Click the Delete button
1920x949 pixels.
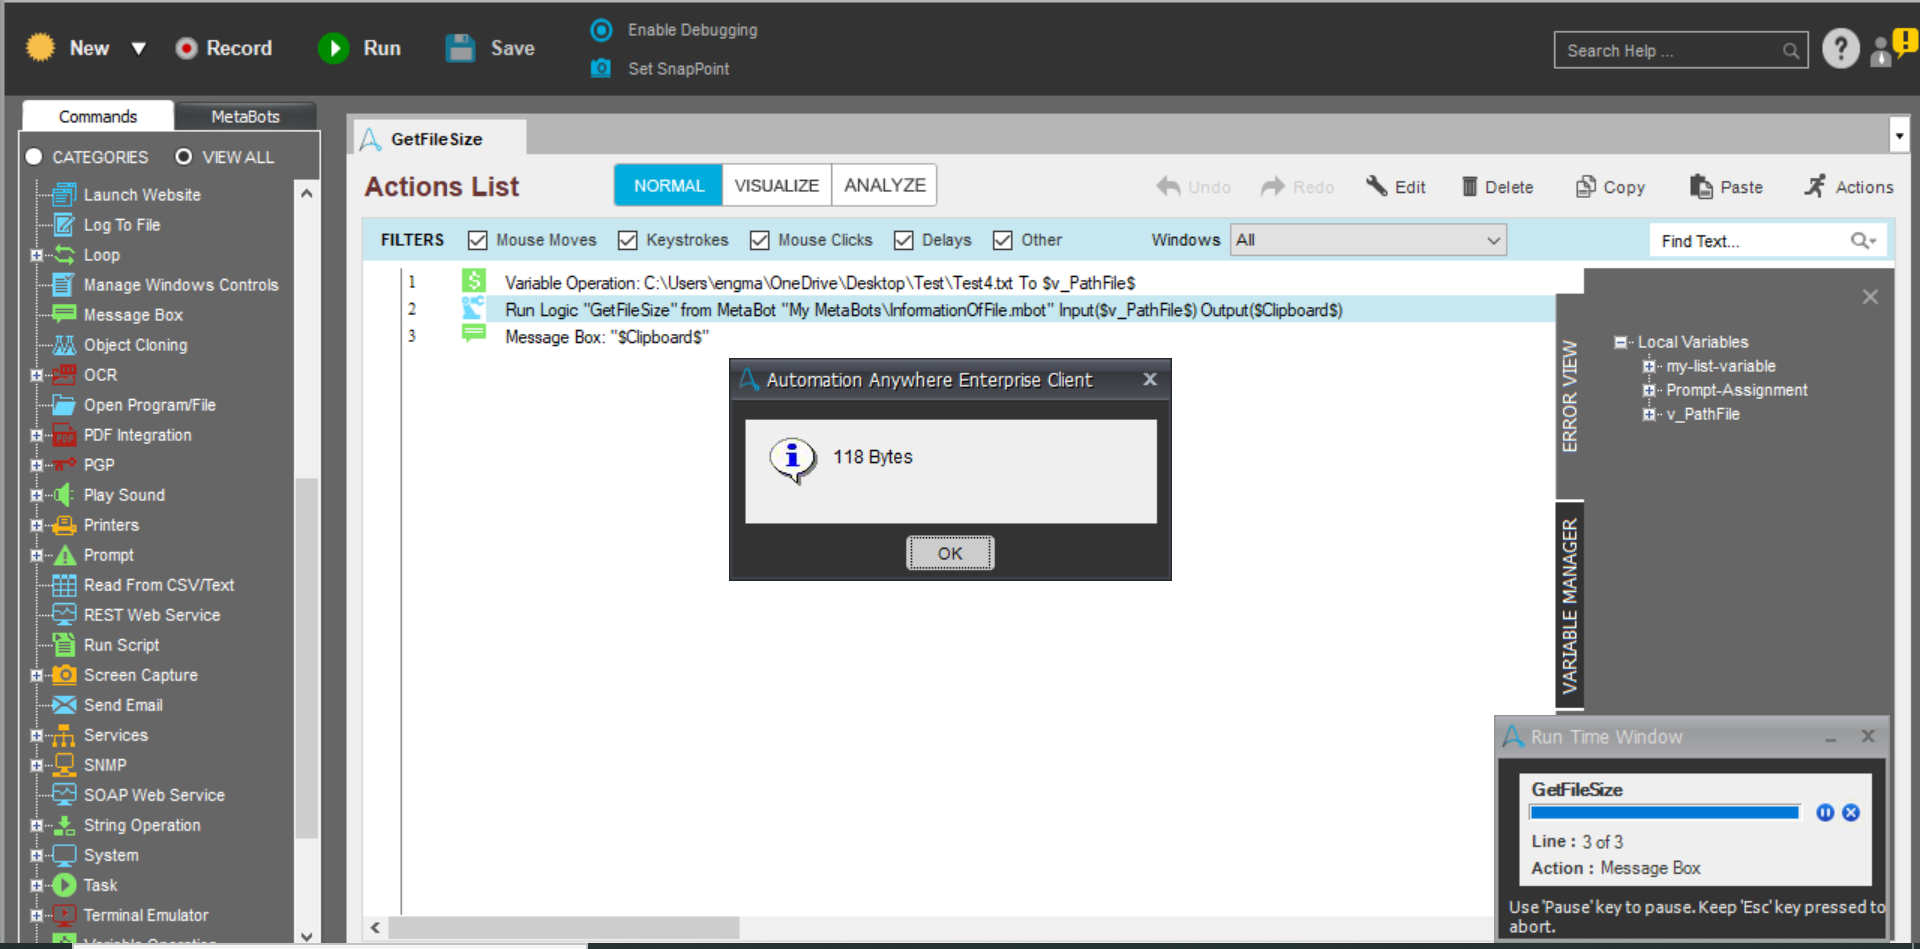click(x=1497, y=187)
